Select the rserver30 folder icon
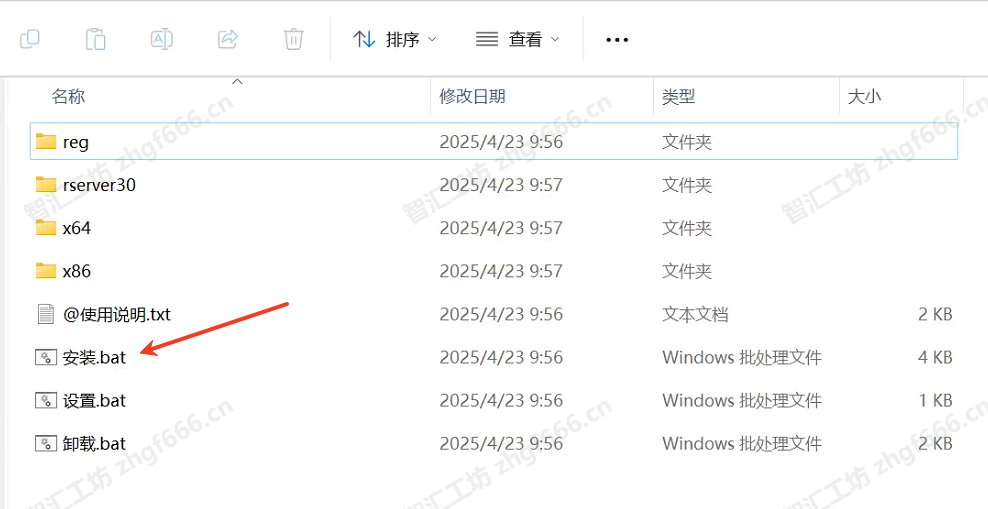The image size is (988, 509). [46, 185]
